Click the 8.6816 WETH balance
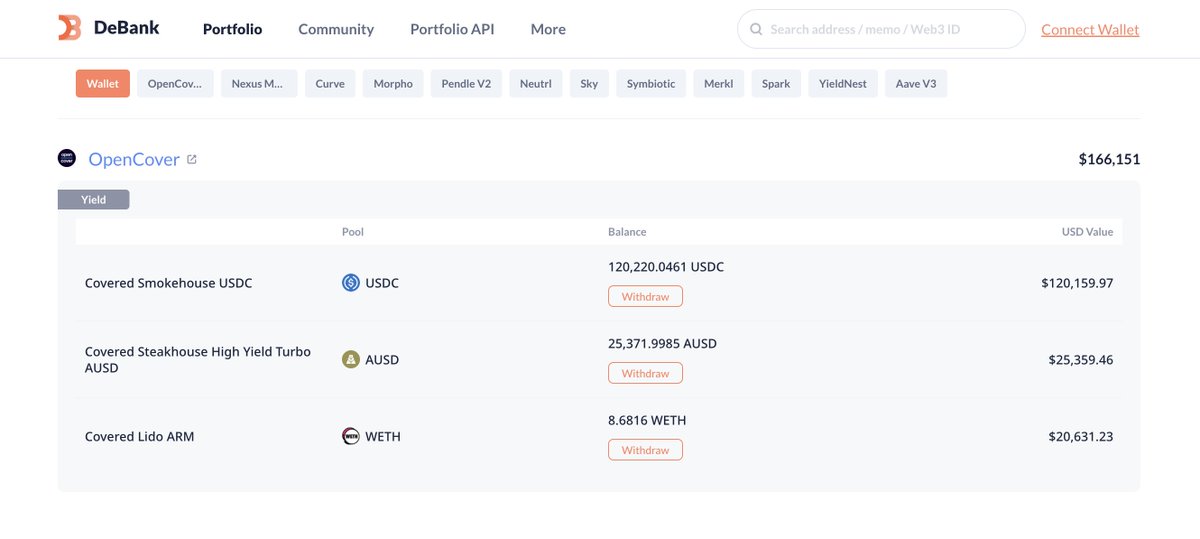1200x539 pixels. coord(647,420)
